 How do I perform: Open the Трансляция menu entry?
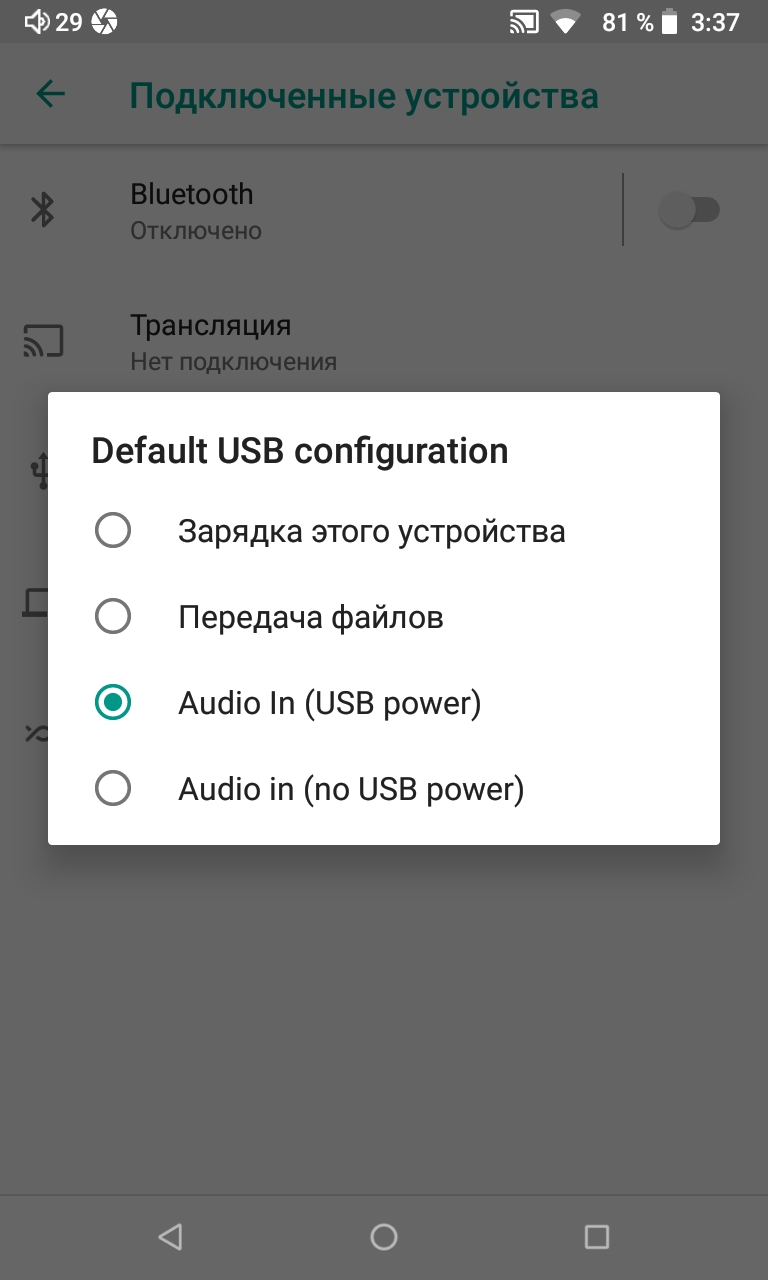click(384, 341)
